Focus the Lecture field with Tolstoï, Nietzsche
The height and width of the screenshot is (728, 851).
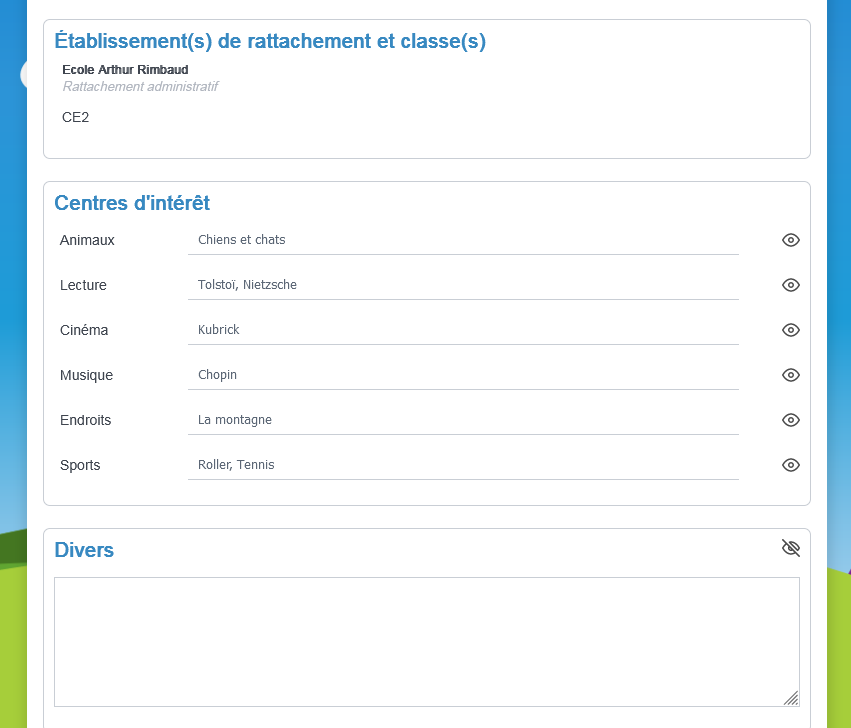(x=463, y=285)
